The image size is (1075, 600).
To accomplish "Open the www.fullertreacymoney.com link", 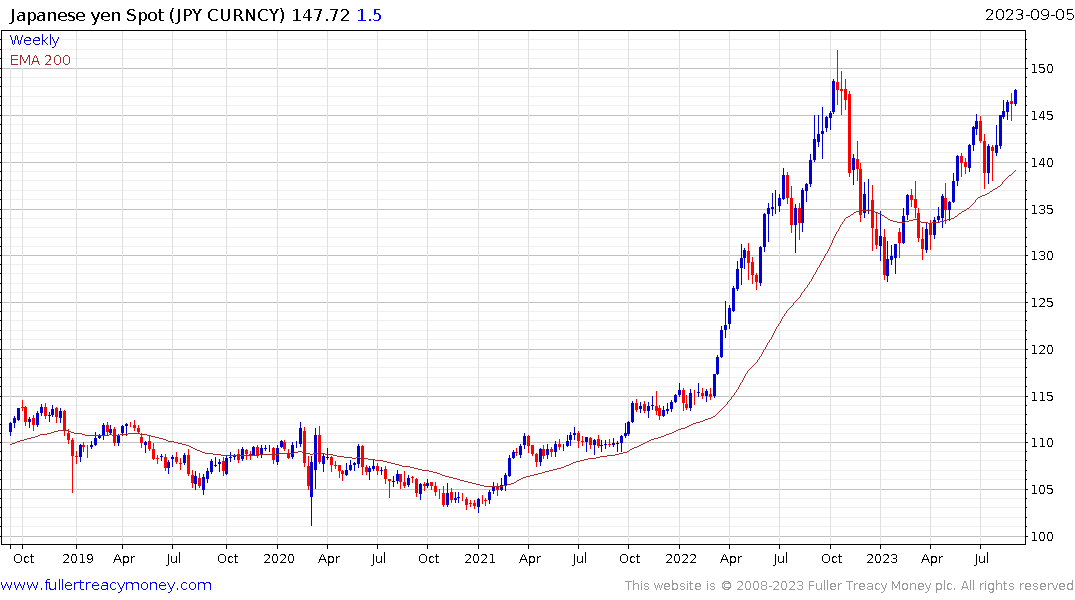I will click(x=106, y=585).
